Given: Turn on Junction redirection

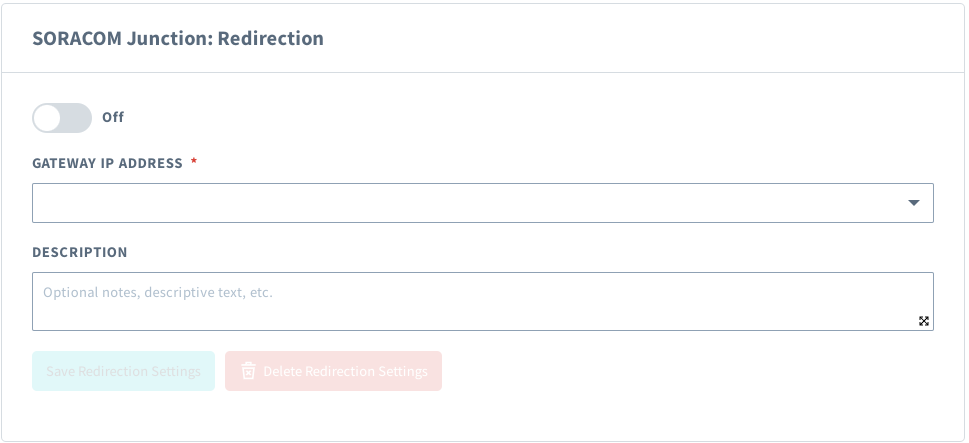Looking at the screenshot, I should pyautogui.click(x=61, y=118).
